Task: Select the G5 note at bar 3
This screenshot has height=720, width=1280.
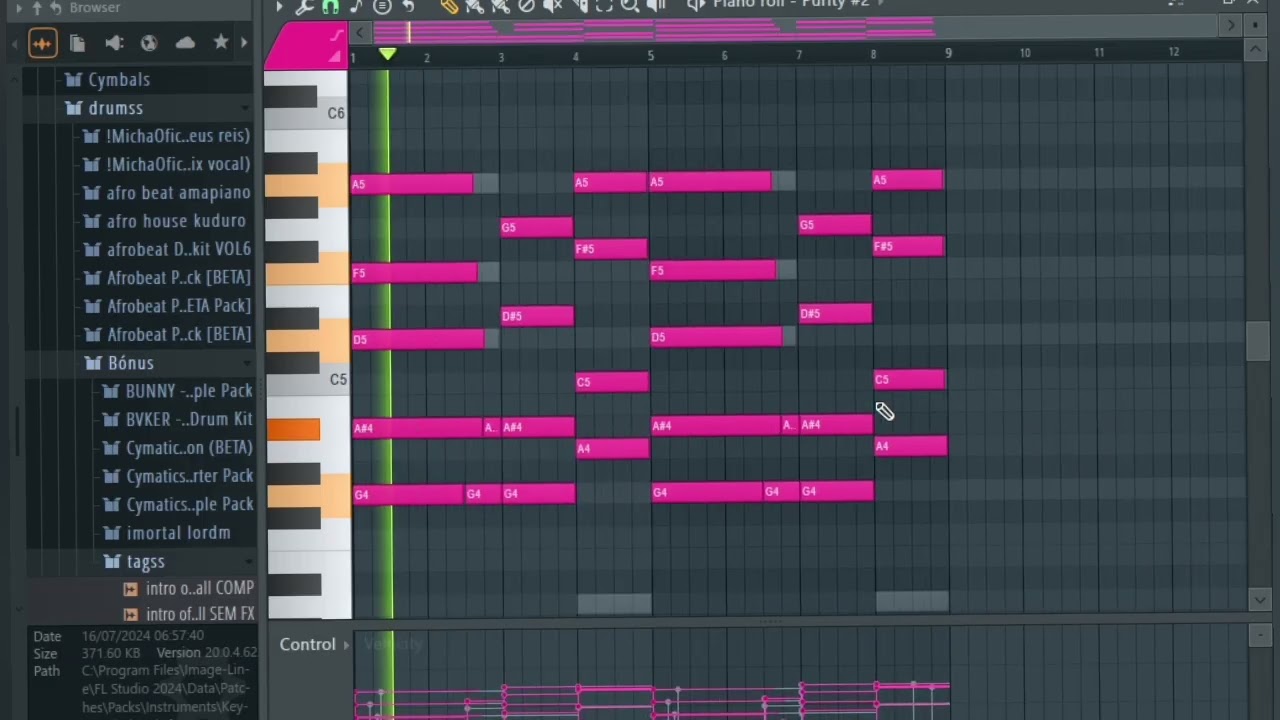Action: click(537, 228)
